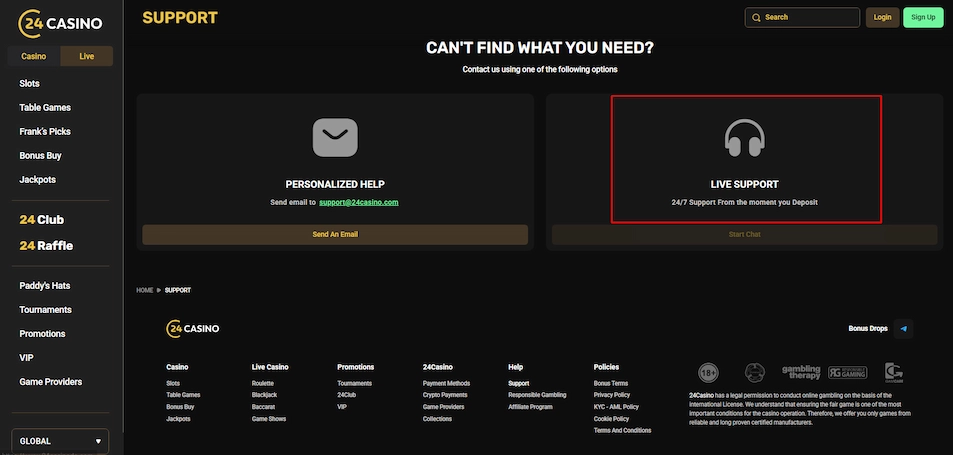
Task: Click the 18+ age restriction badge
Action: pyautogui.click(x=708, y=373)
